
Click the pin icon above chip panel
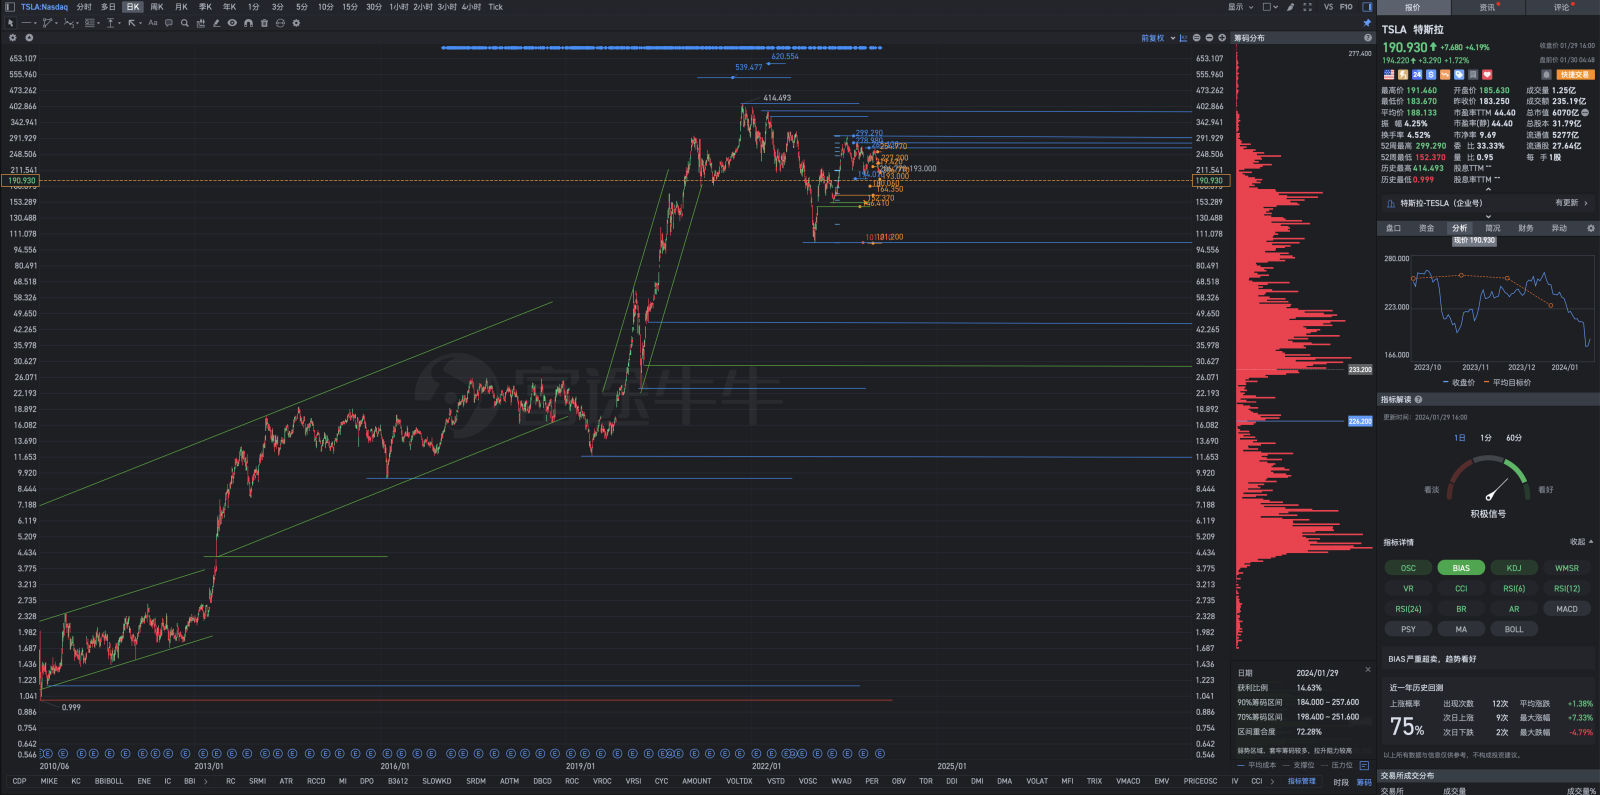(x=1367, y=23)
